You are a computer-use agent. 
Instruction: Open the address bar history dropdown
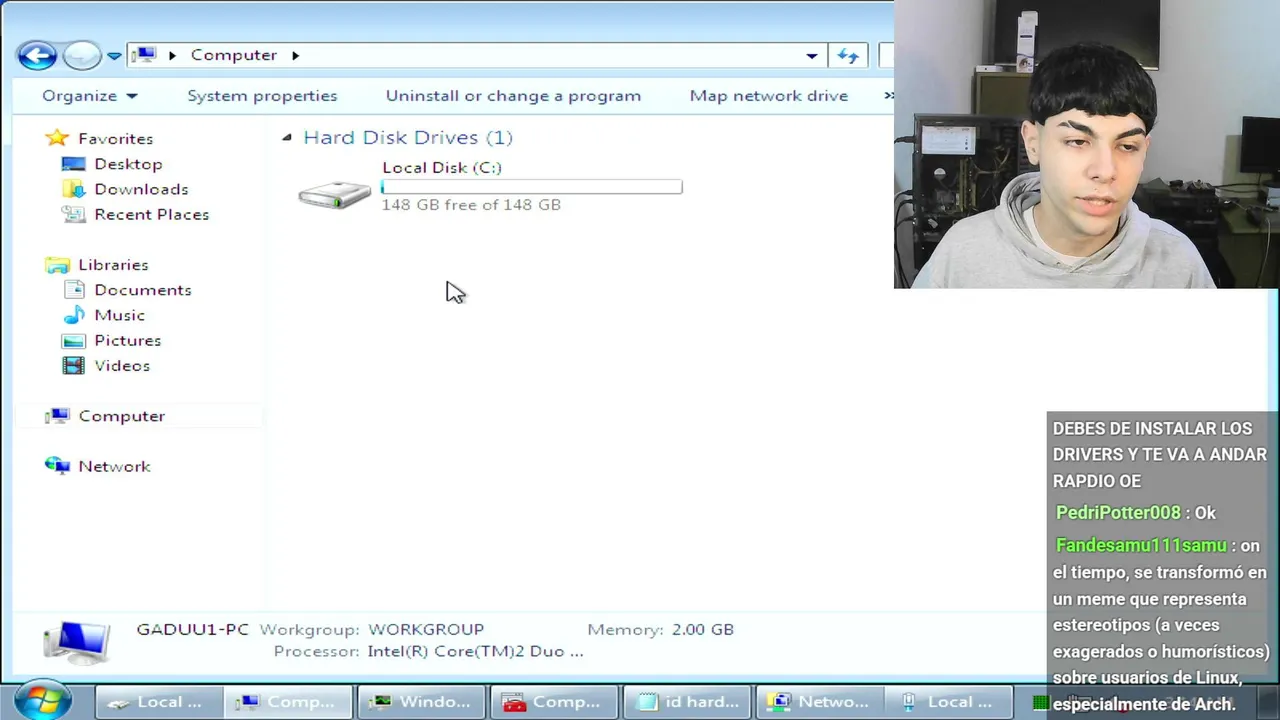pos(812,56)
